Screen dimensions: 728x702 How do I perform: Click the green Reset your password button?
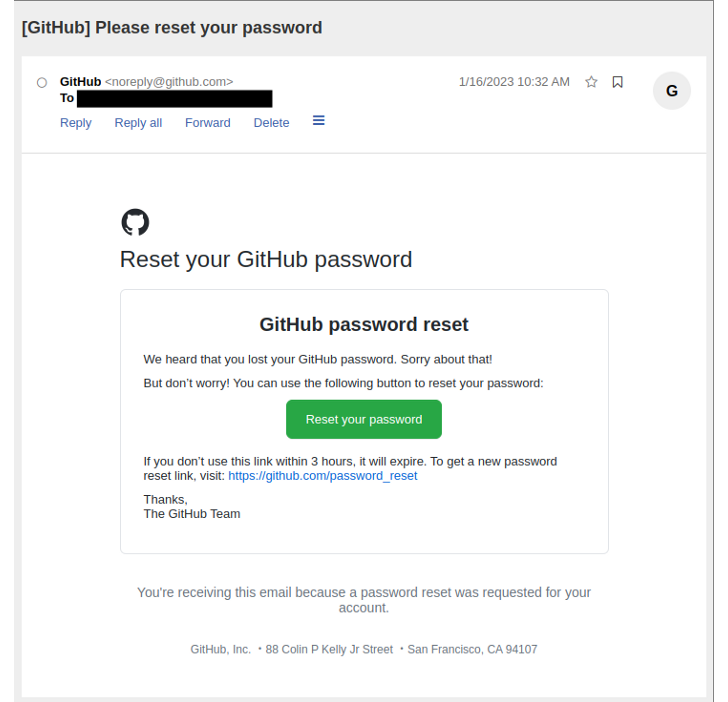(x=364, y=419)
